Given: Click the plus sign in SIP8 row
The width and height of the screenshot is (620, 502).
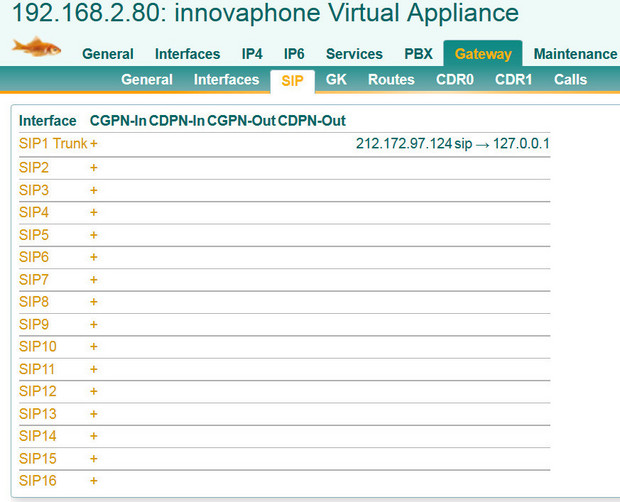Looking at the screenshot, I should tap(94, 302).
